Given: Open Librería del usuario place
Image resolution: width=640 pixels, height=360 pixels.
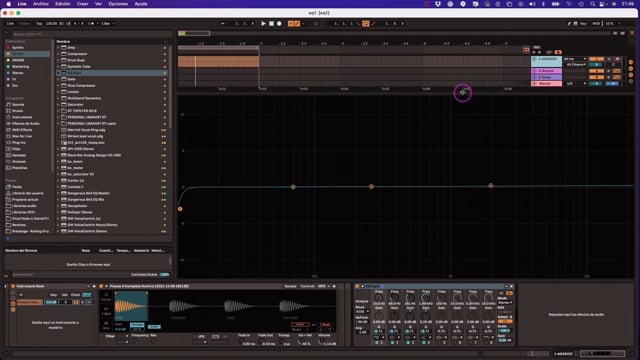Looking at the screenshot, I should (x=27, y=193).
